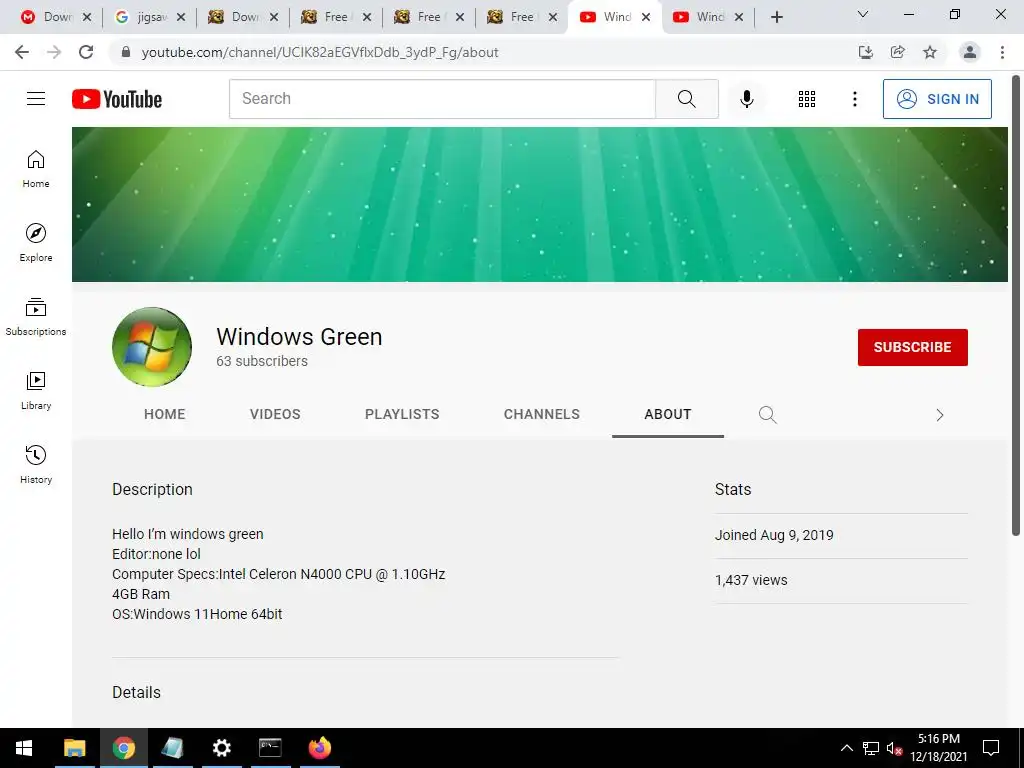Open Explore in the sidebar

click(x=36, y=243)
